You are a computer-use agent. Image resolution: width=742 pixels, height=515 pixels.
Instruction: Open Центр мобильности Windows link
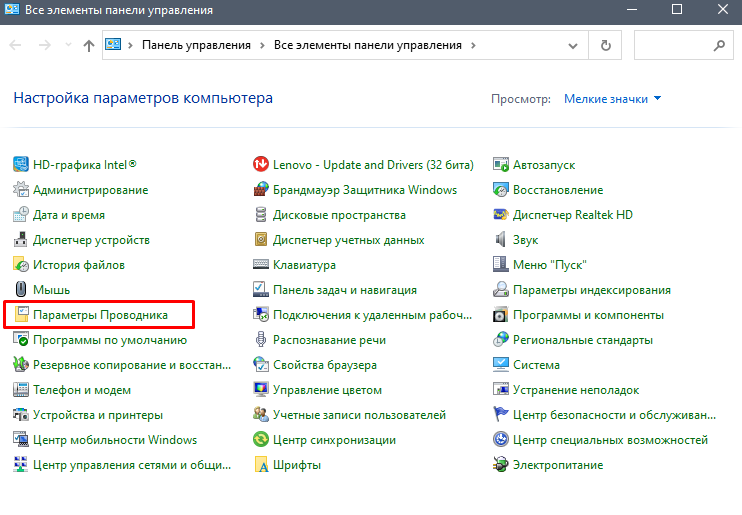[115, 440]
